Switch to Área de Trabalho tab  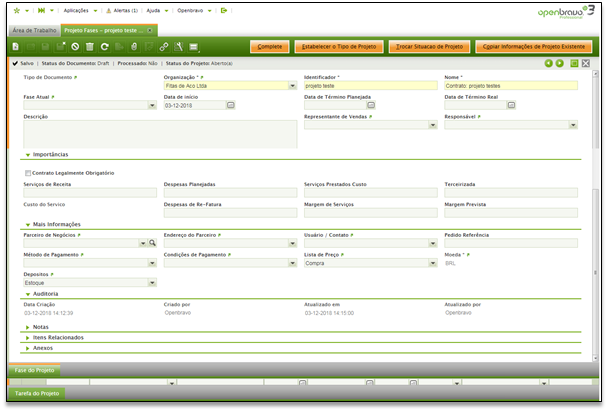[x=32, y=31]
